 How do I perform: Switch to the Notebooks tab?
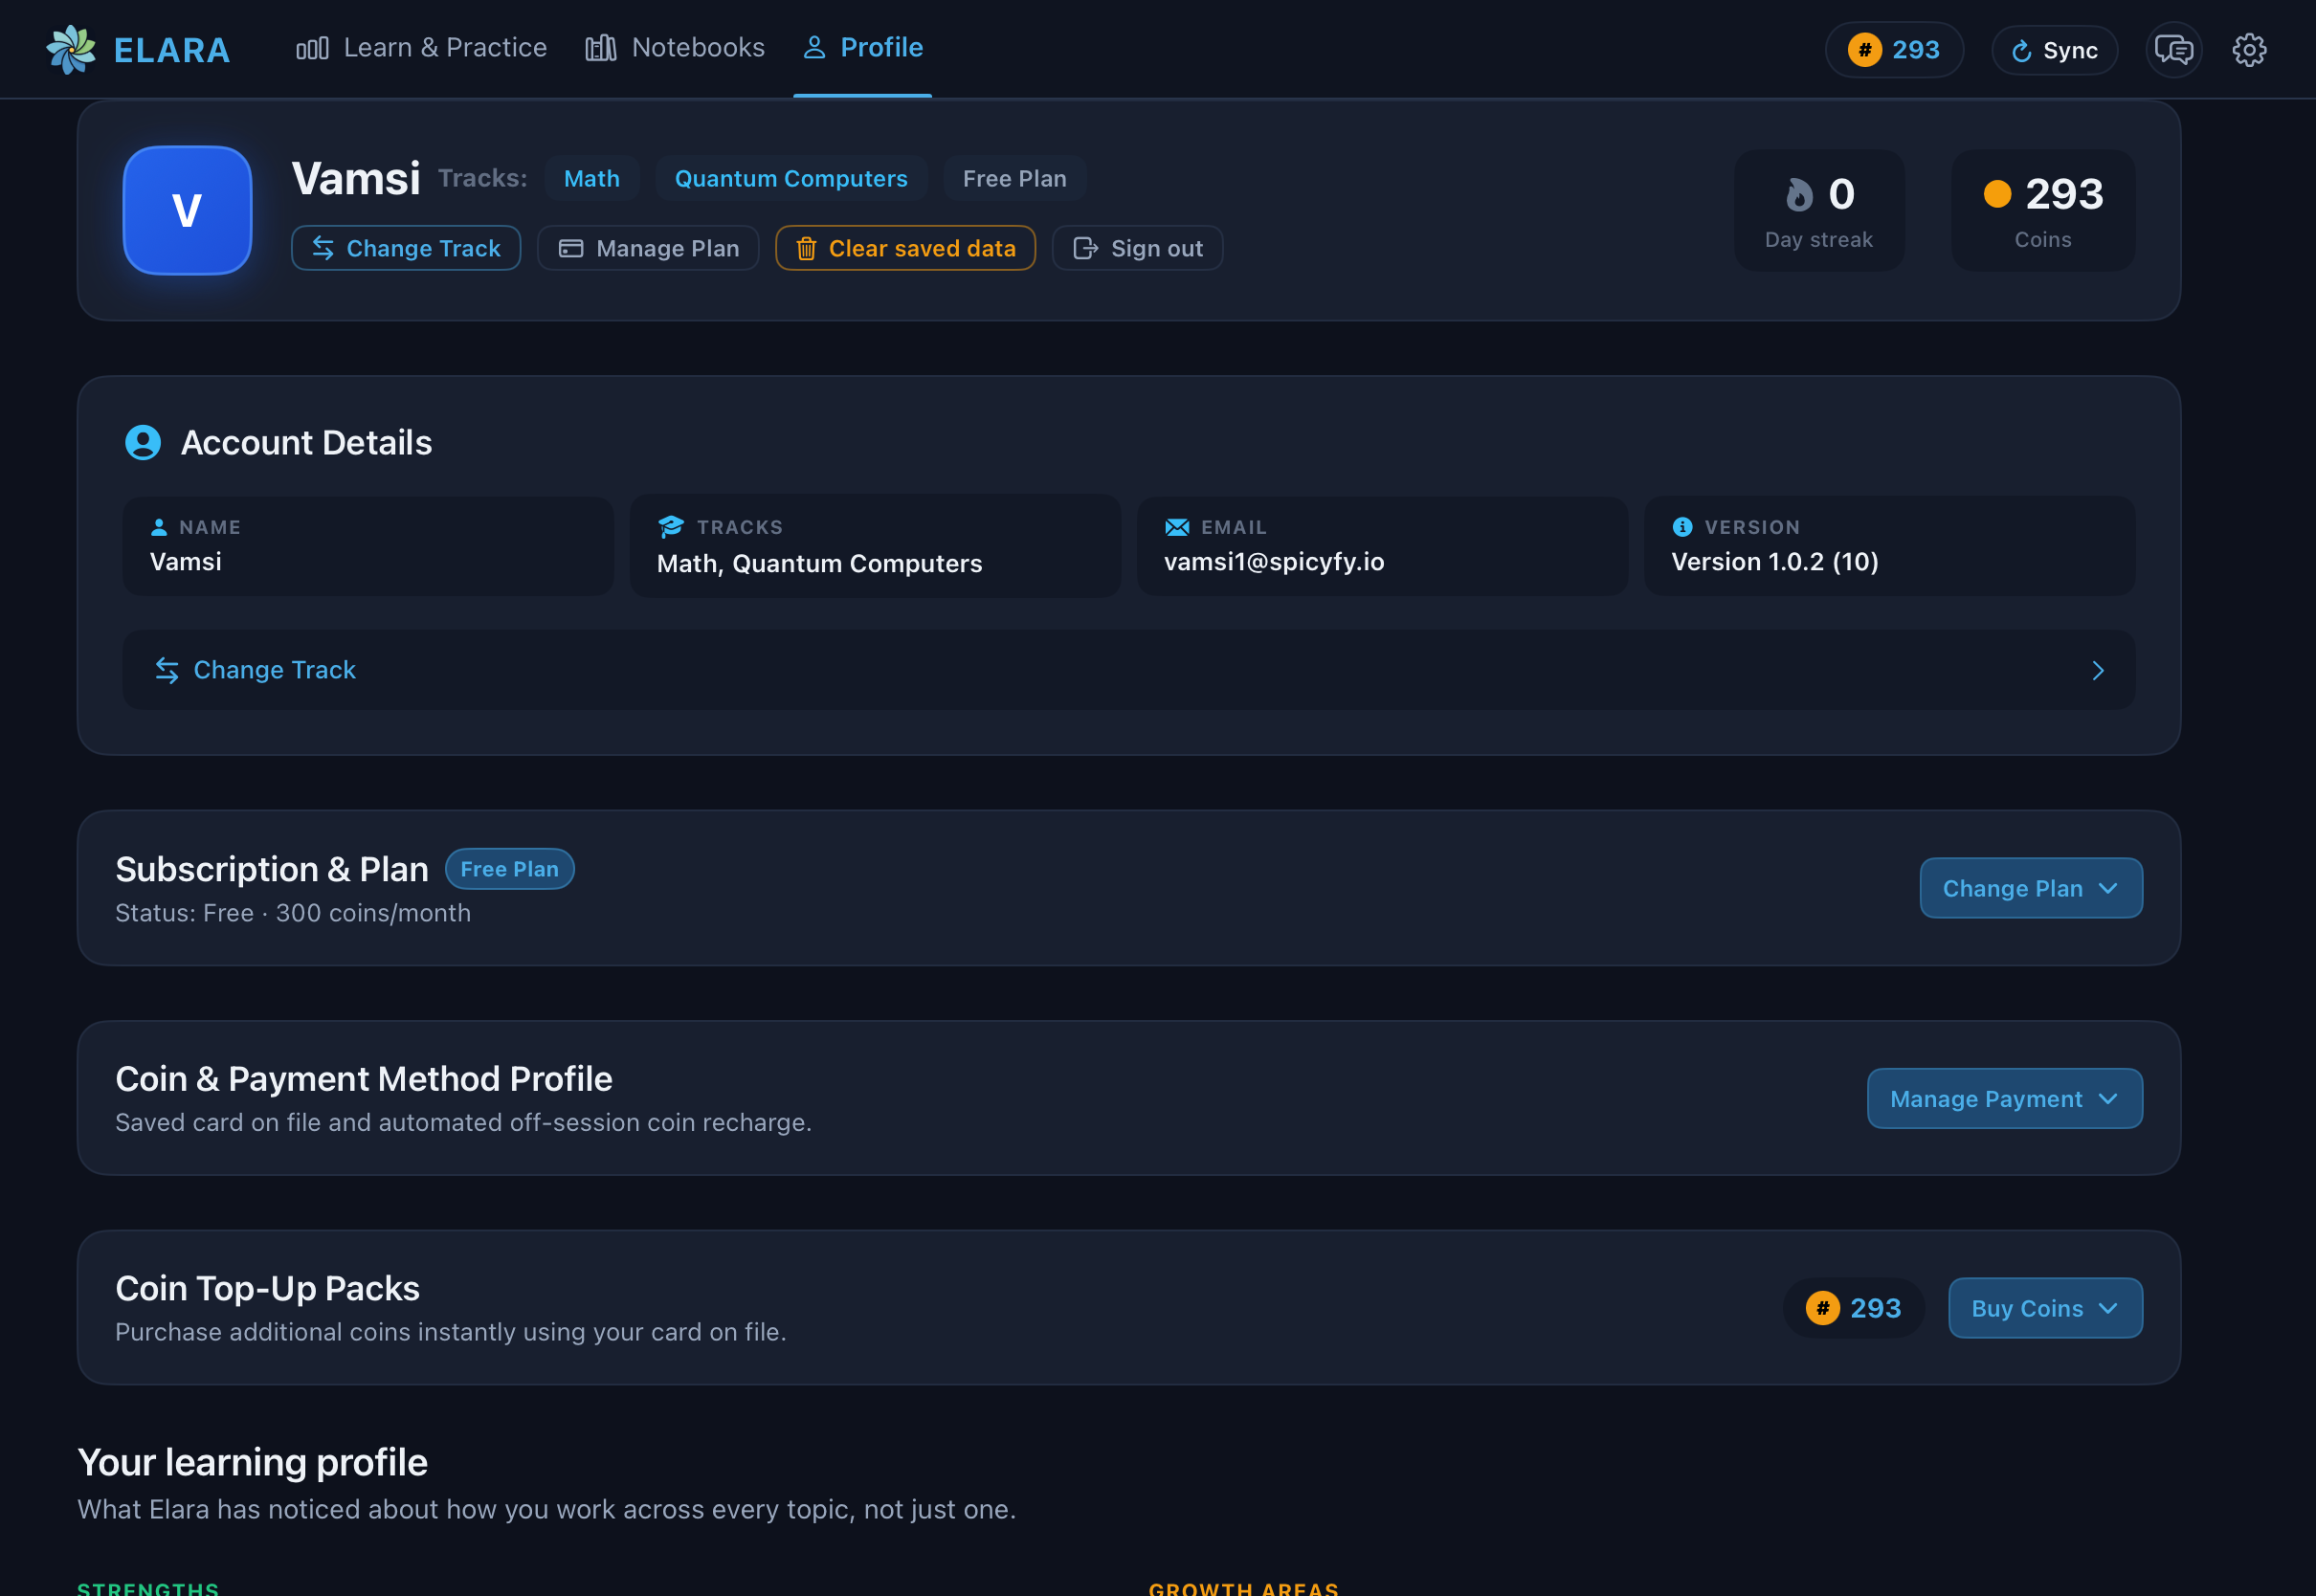pyautogui.click(x=675, y=48)
